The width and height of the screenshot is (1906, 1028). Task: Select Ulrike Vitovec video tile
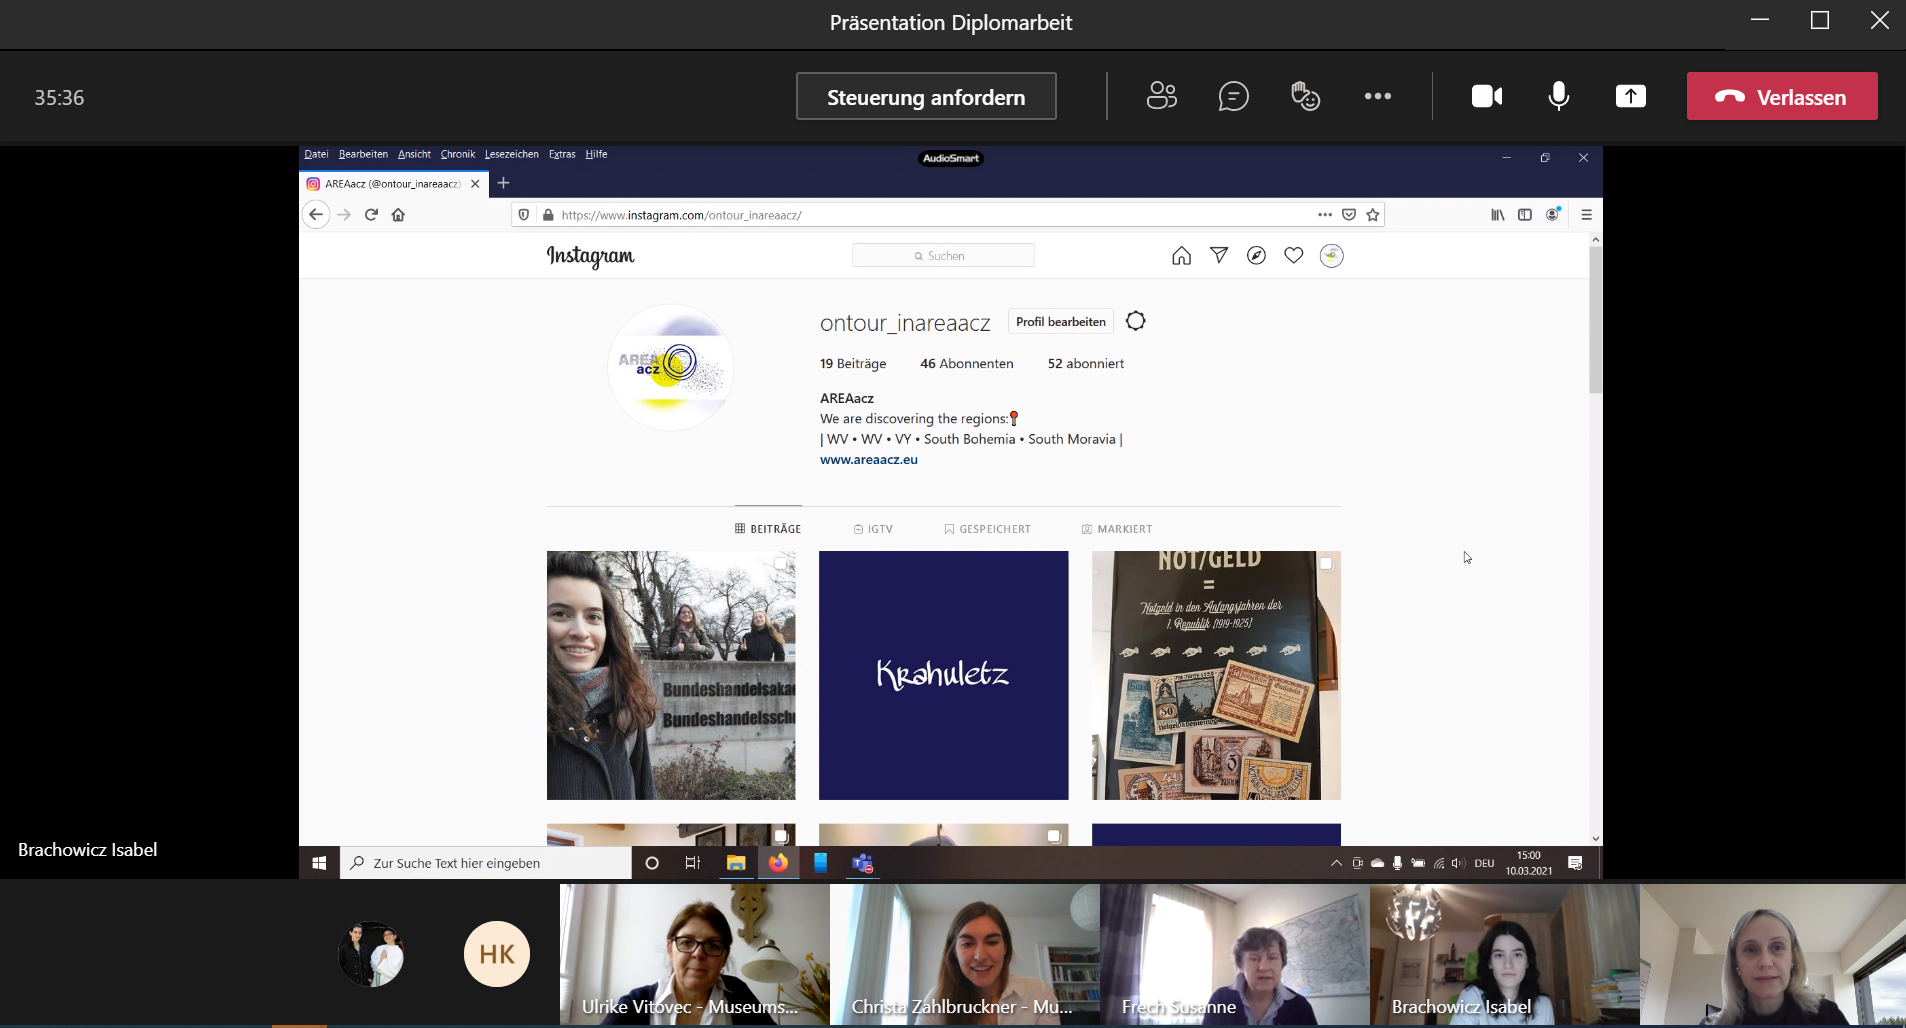tap(695, 954)
